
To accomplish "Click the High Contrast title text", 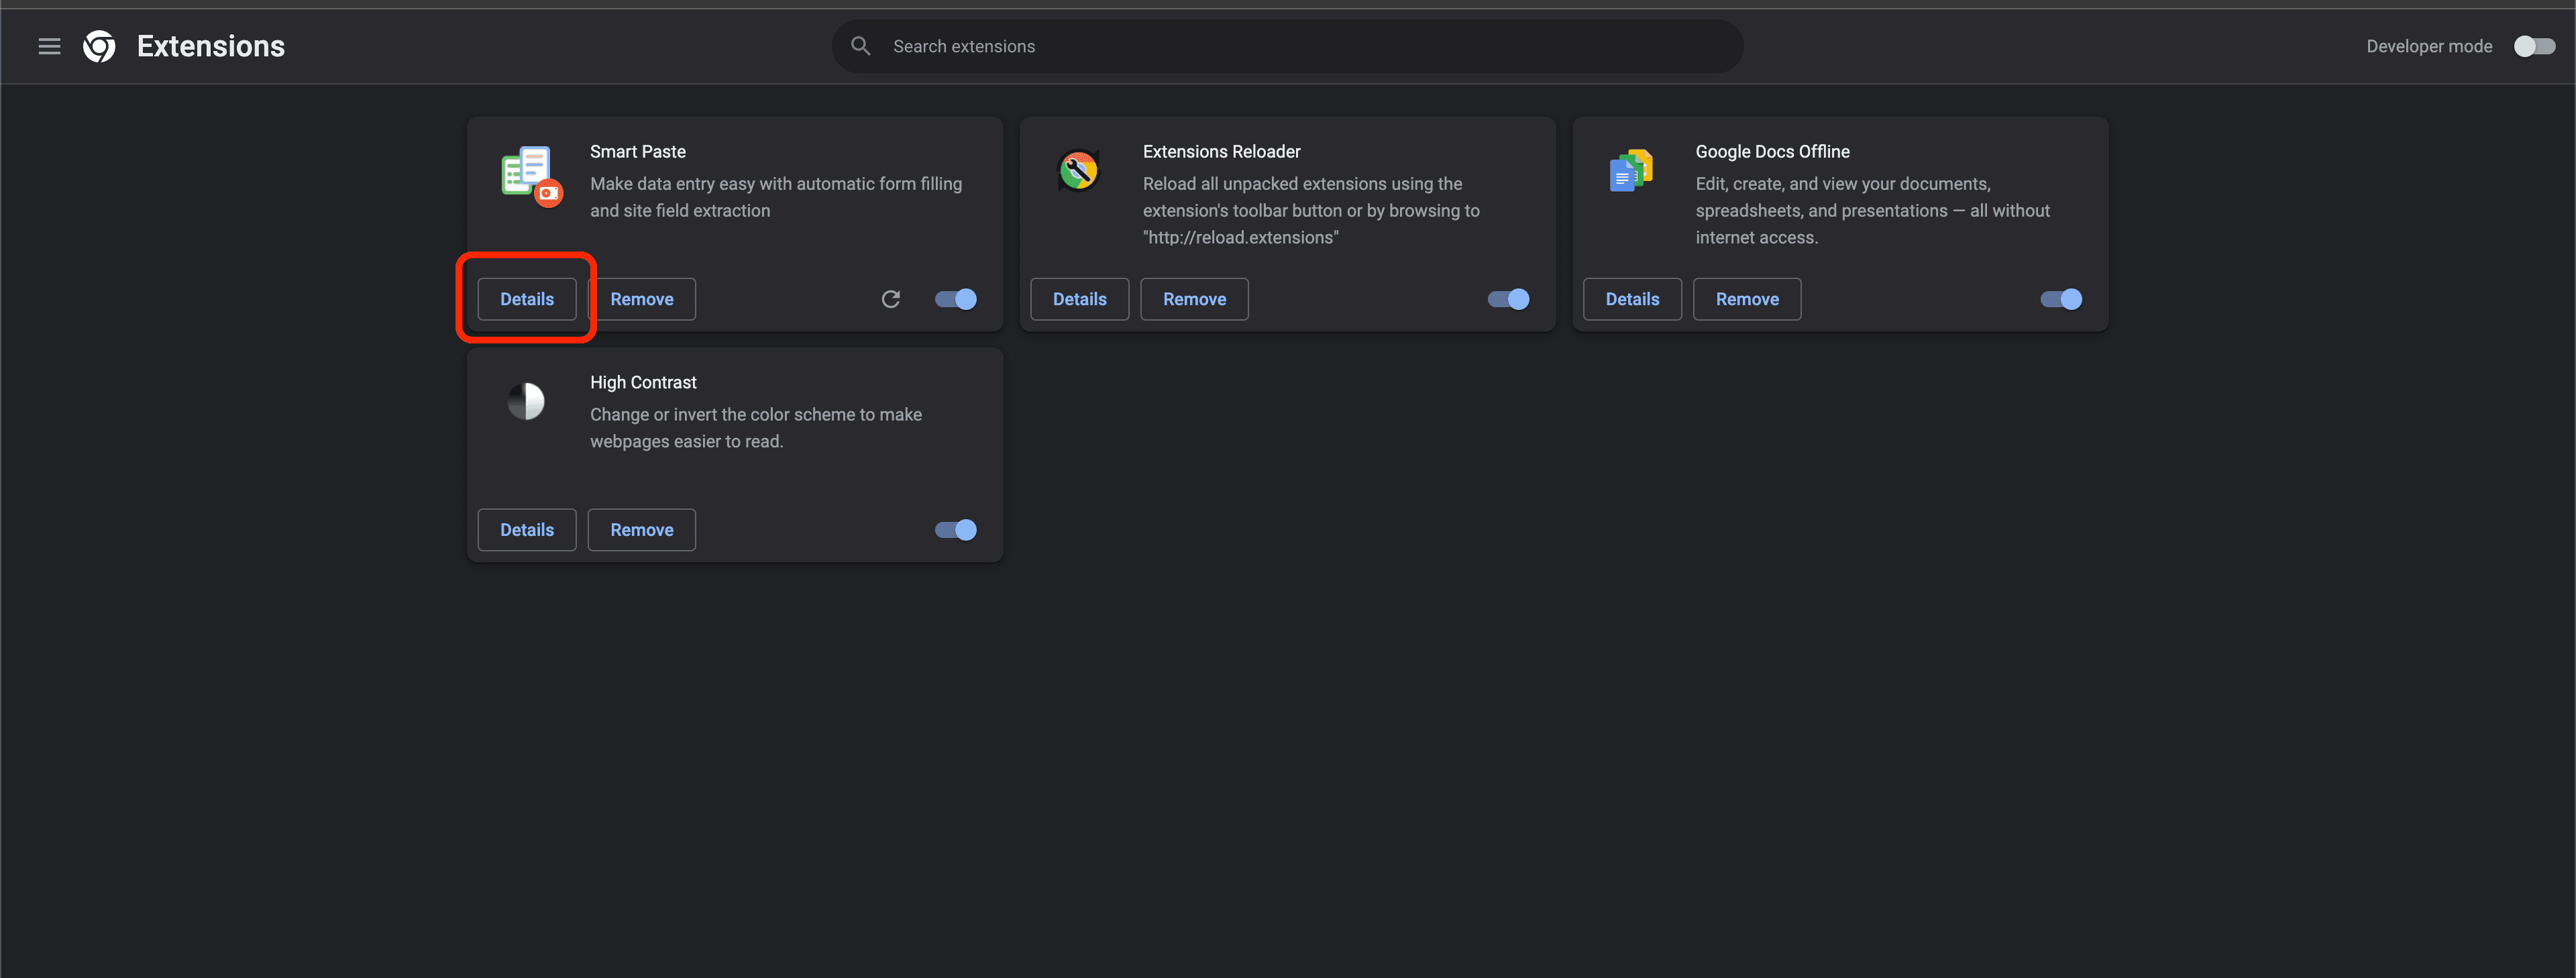I will [643, 382].
